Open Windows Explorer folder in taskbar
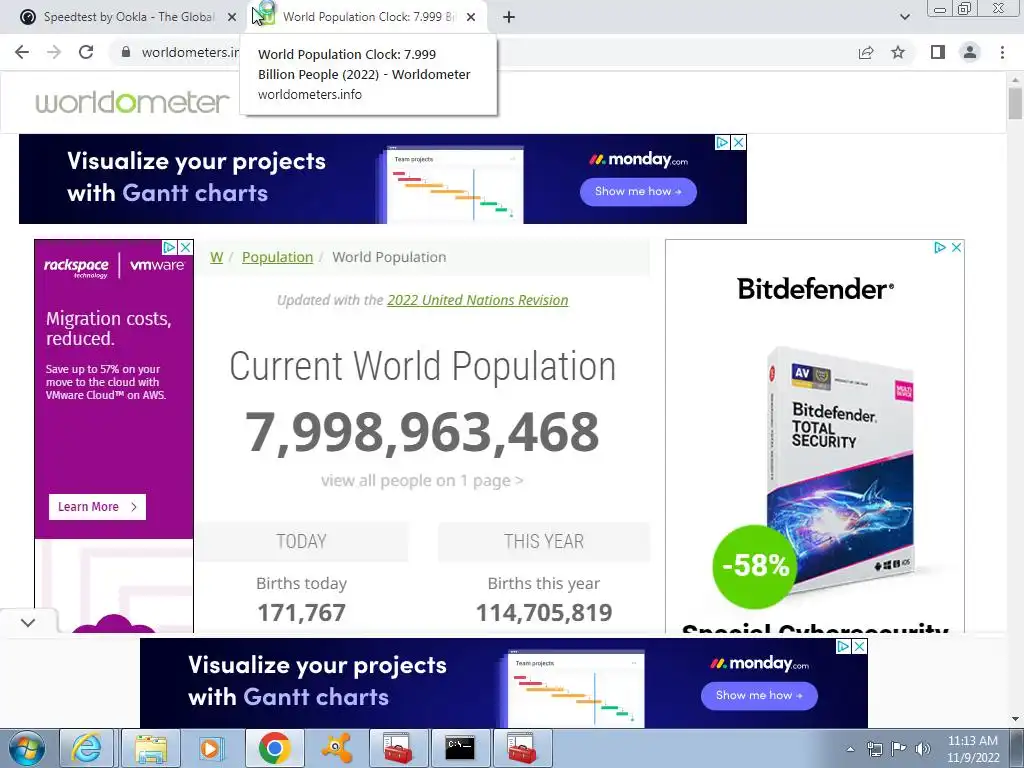Image resolution: width=1024 pixels, height=768 pixels. click(150, 748)
